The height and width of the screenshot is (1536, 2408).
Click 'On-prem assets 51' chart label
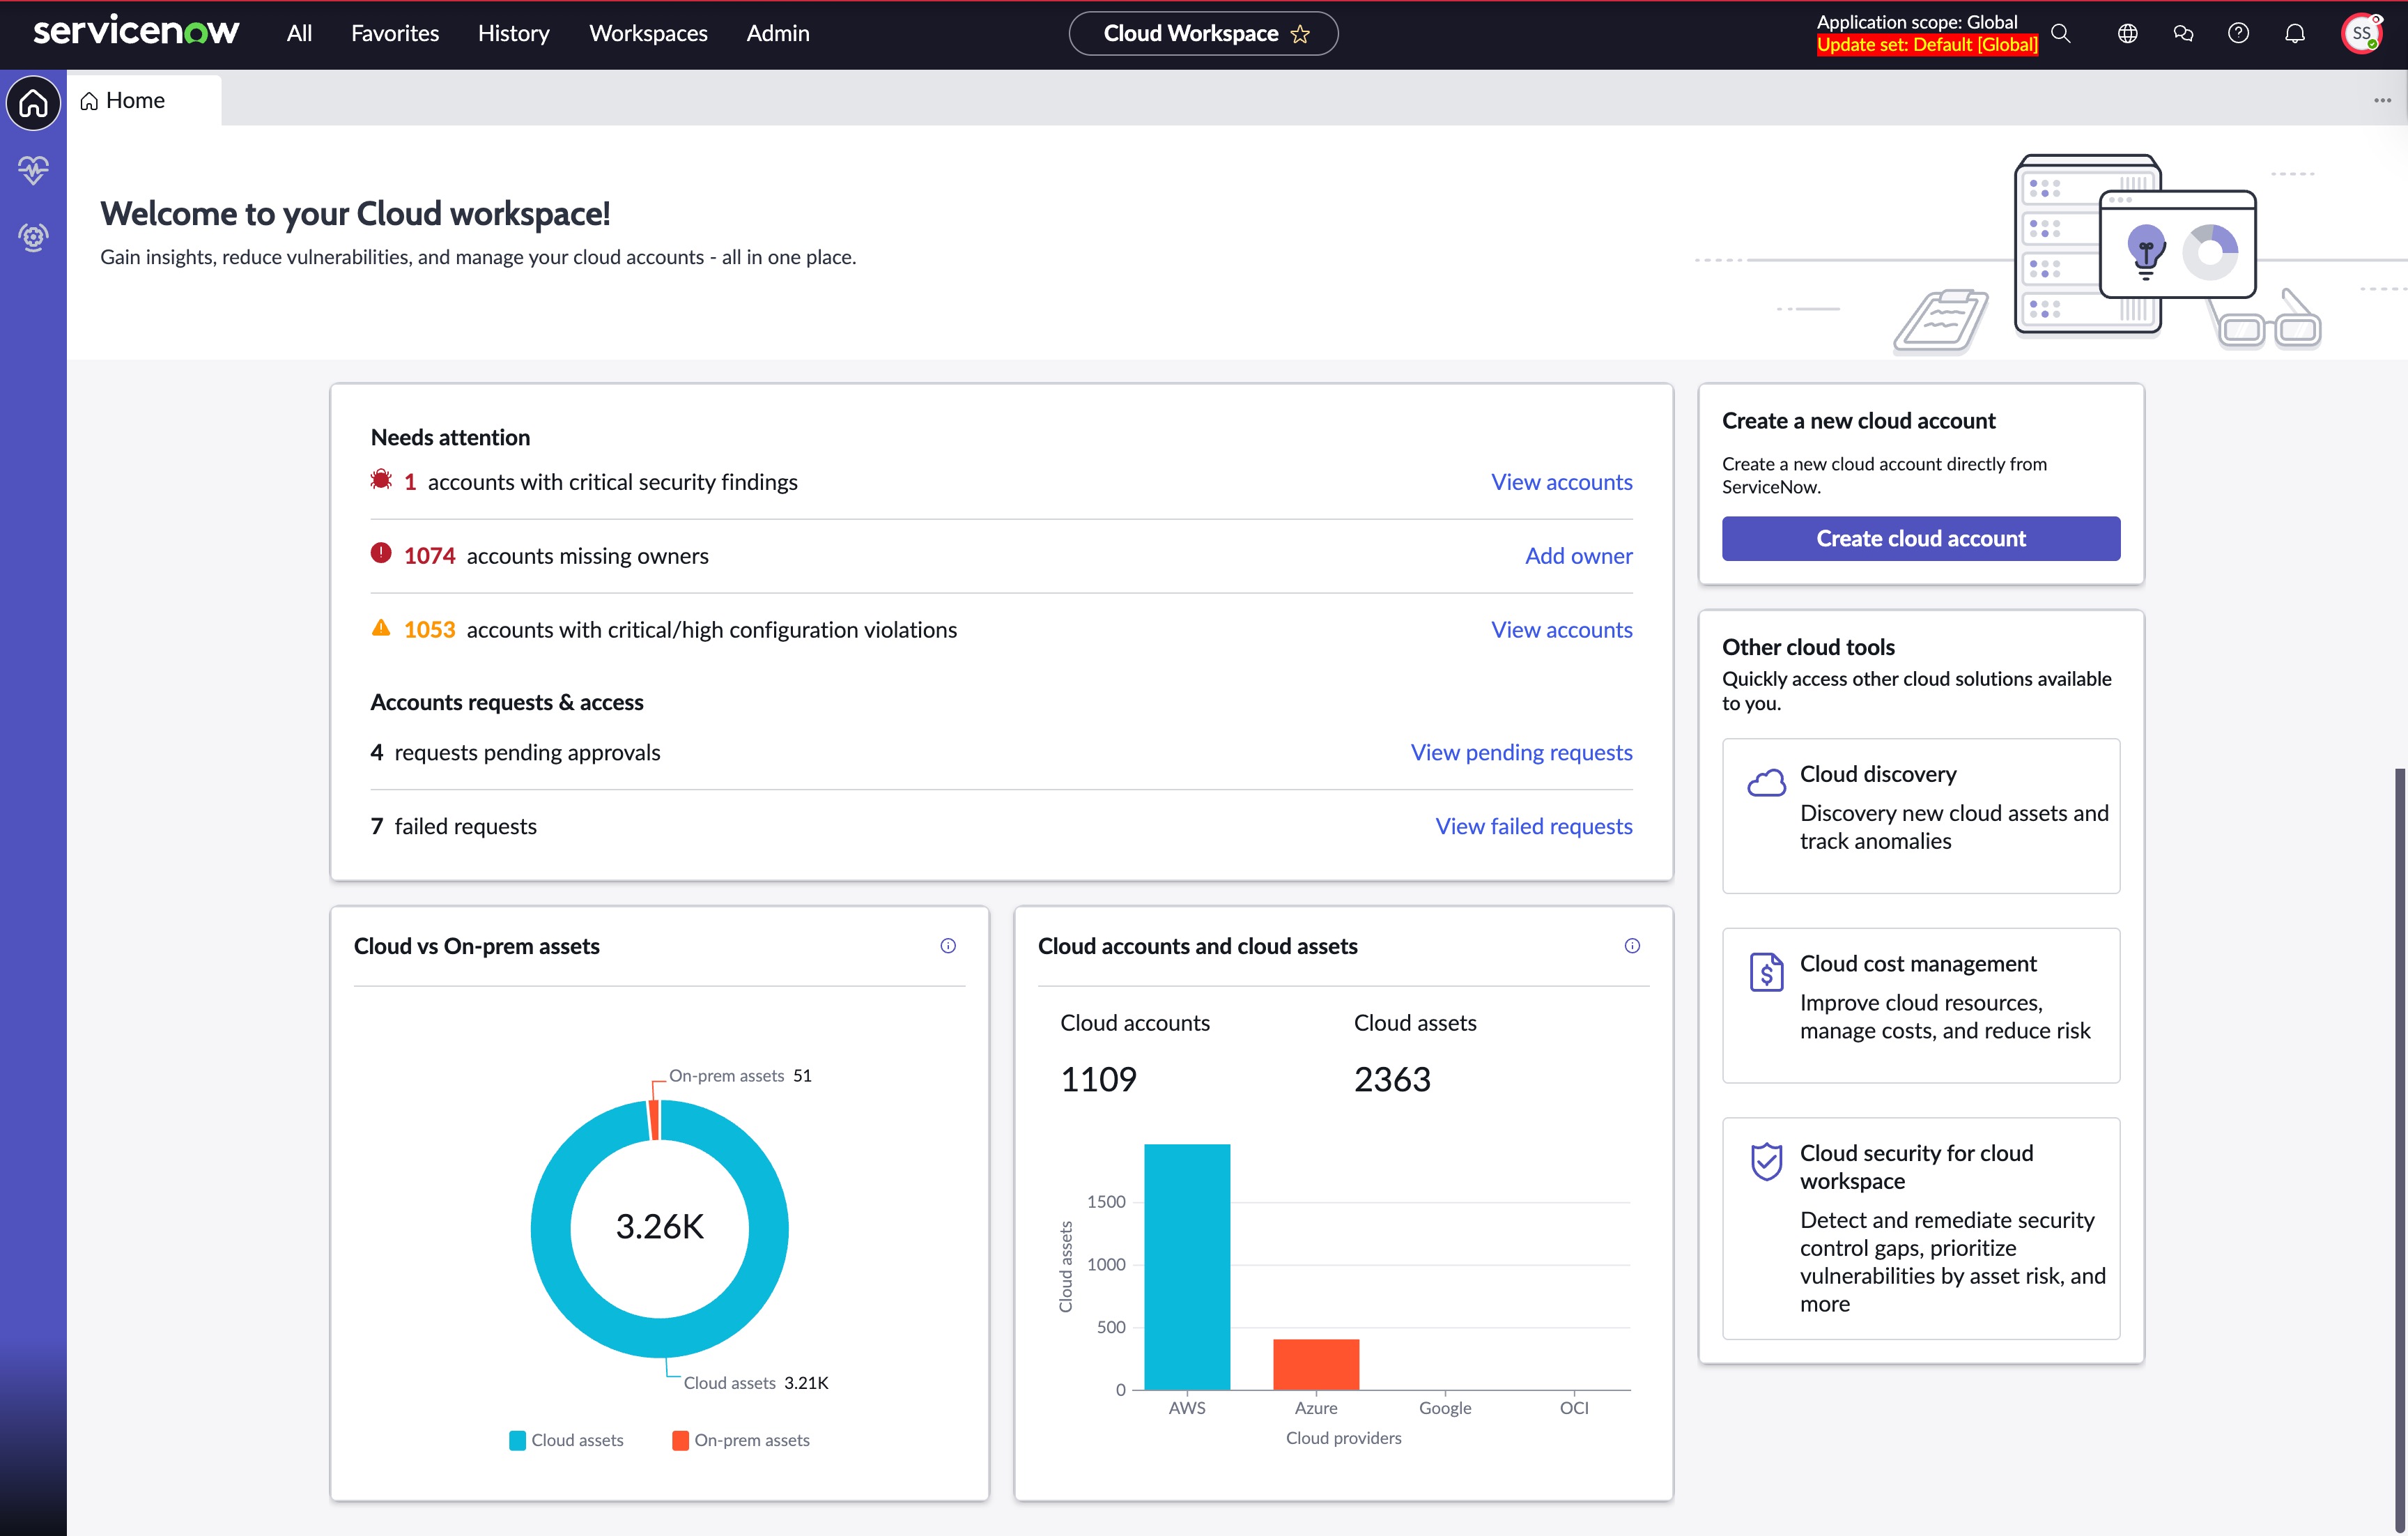(x=740, y=1076)
